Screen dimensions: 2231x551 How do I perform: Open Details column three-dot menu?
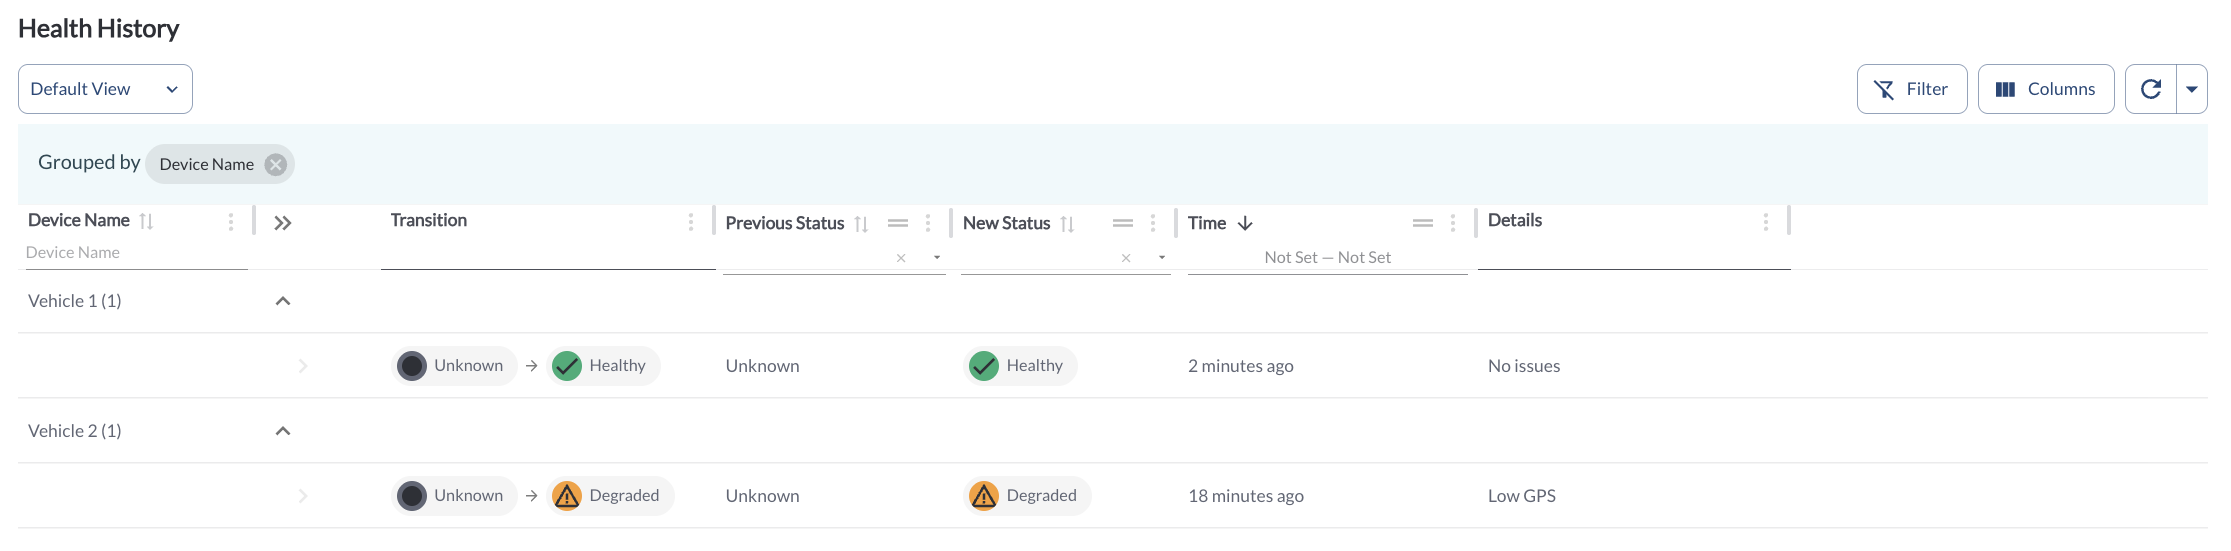point(1766,222)
